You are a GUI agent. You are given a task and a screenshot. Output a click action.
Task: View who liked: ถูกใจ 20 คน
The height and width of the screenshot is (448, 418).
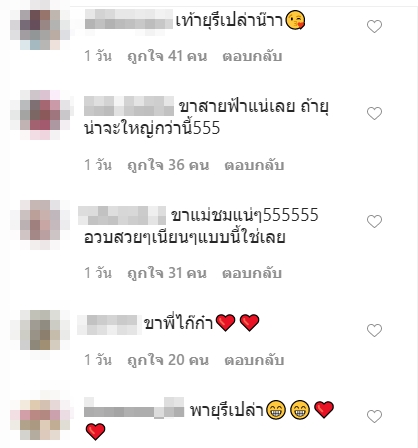pos(168,360)
